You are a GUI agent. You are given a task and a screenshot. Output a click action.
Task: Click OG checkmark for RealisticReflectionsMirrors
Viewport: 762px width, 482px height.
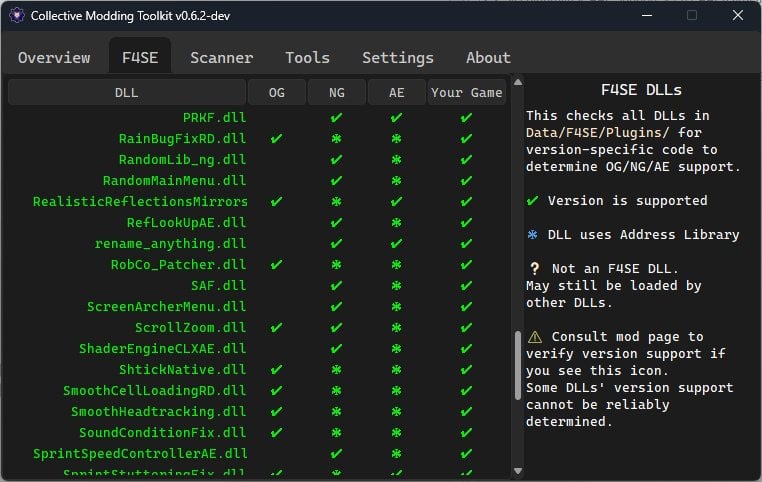click(277, 201)
